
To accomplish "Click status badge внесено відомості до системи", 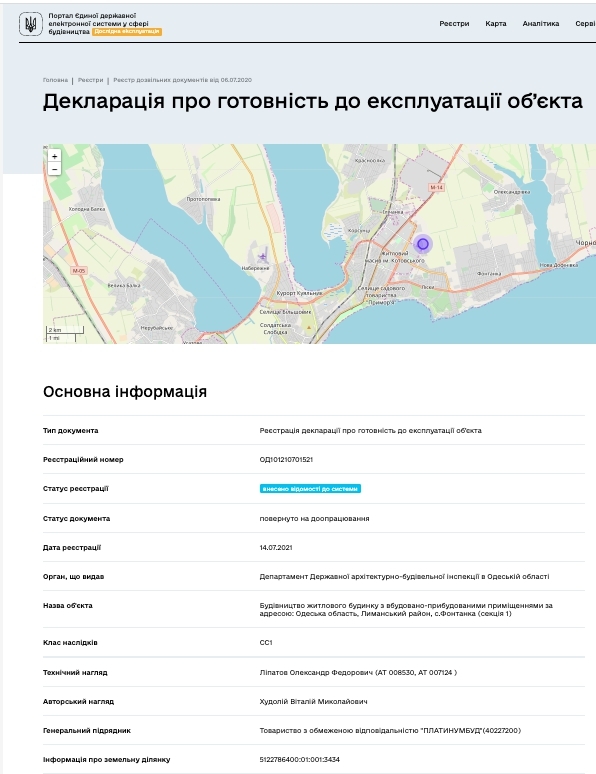I will tap(310, 489).
